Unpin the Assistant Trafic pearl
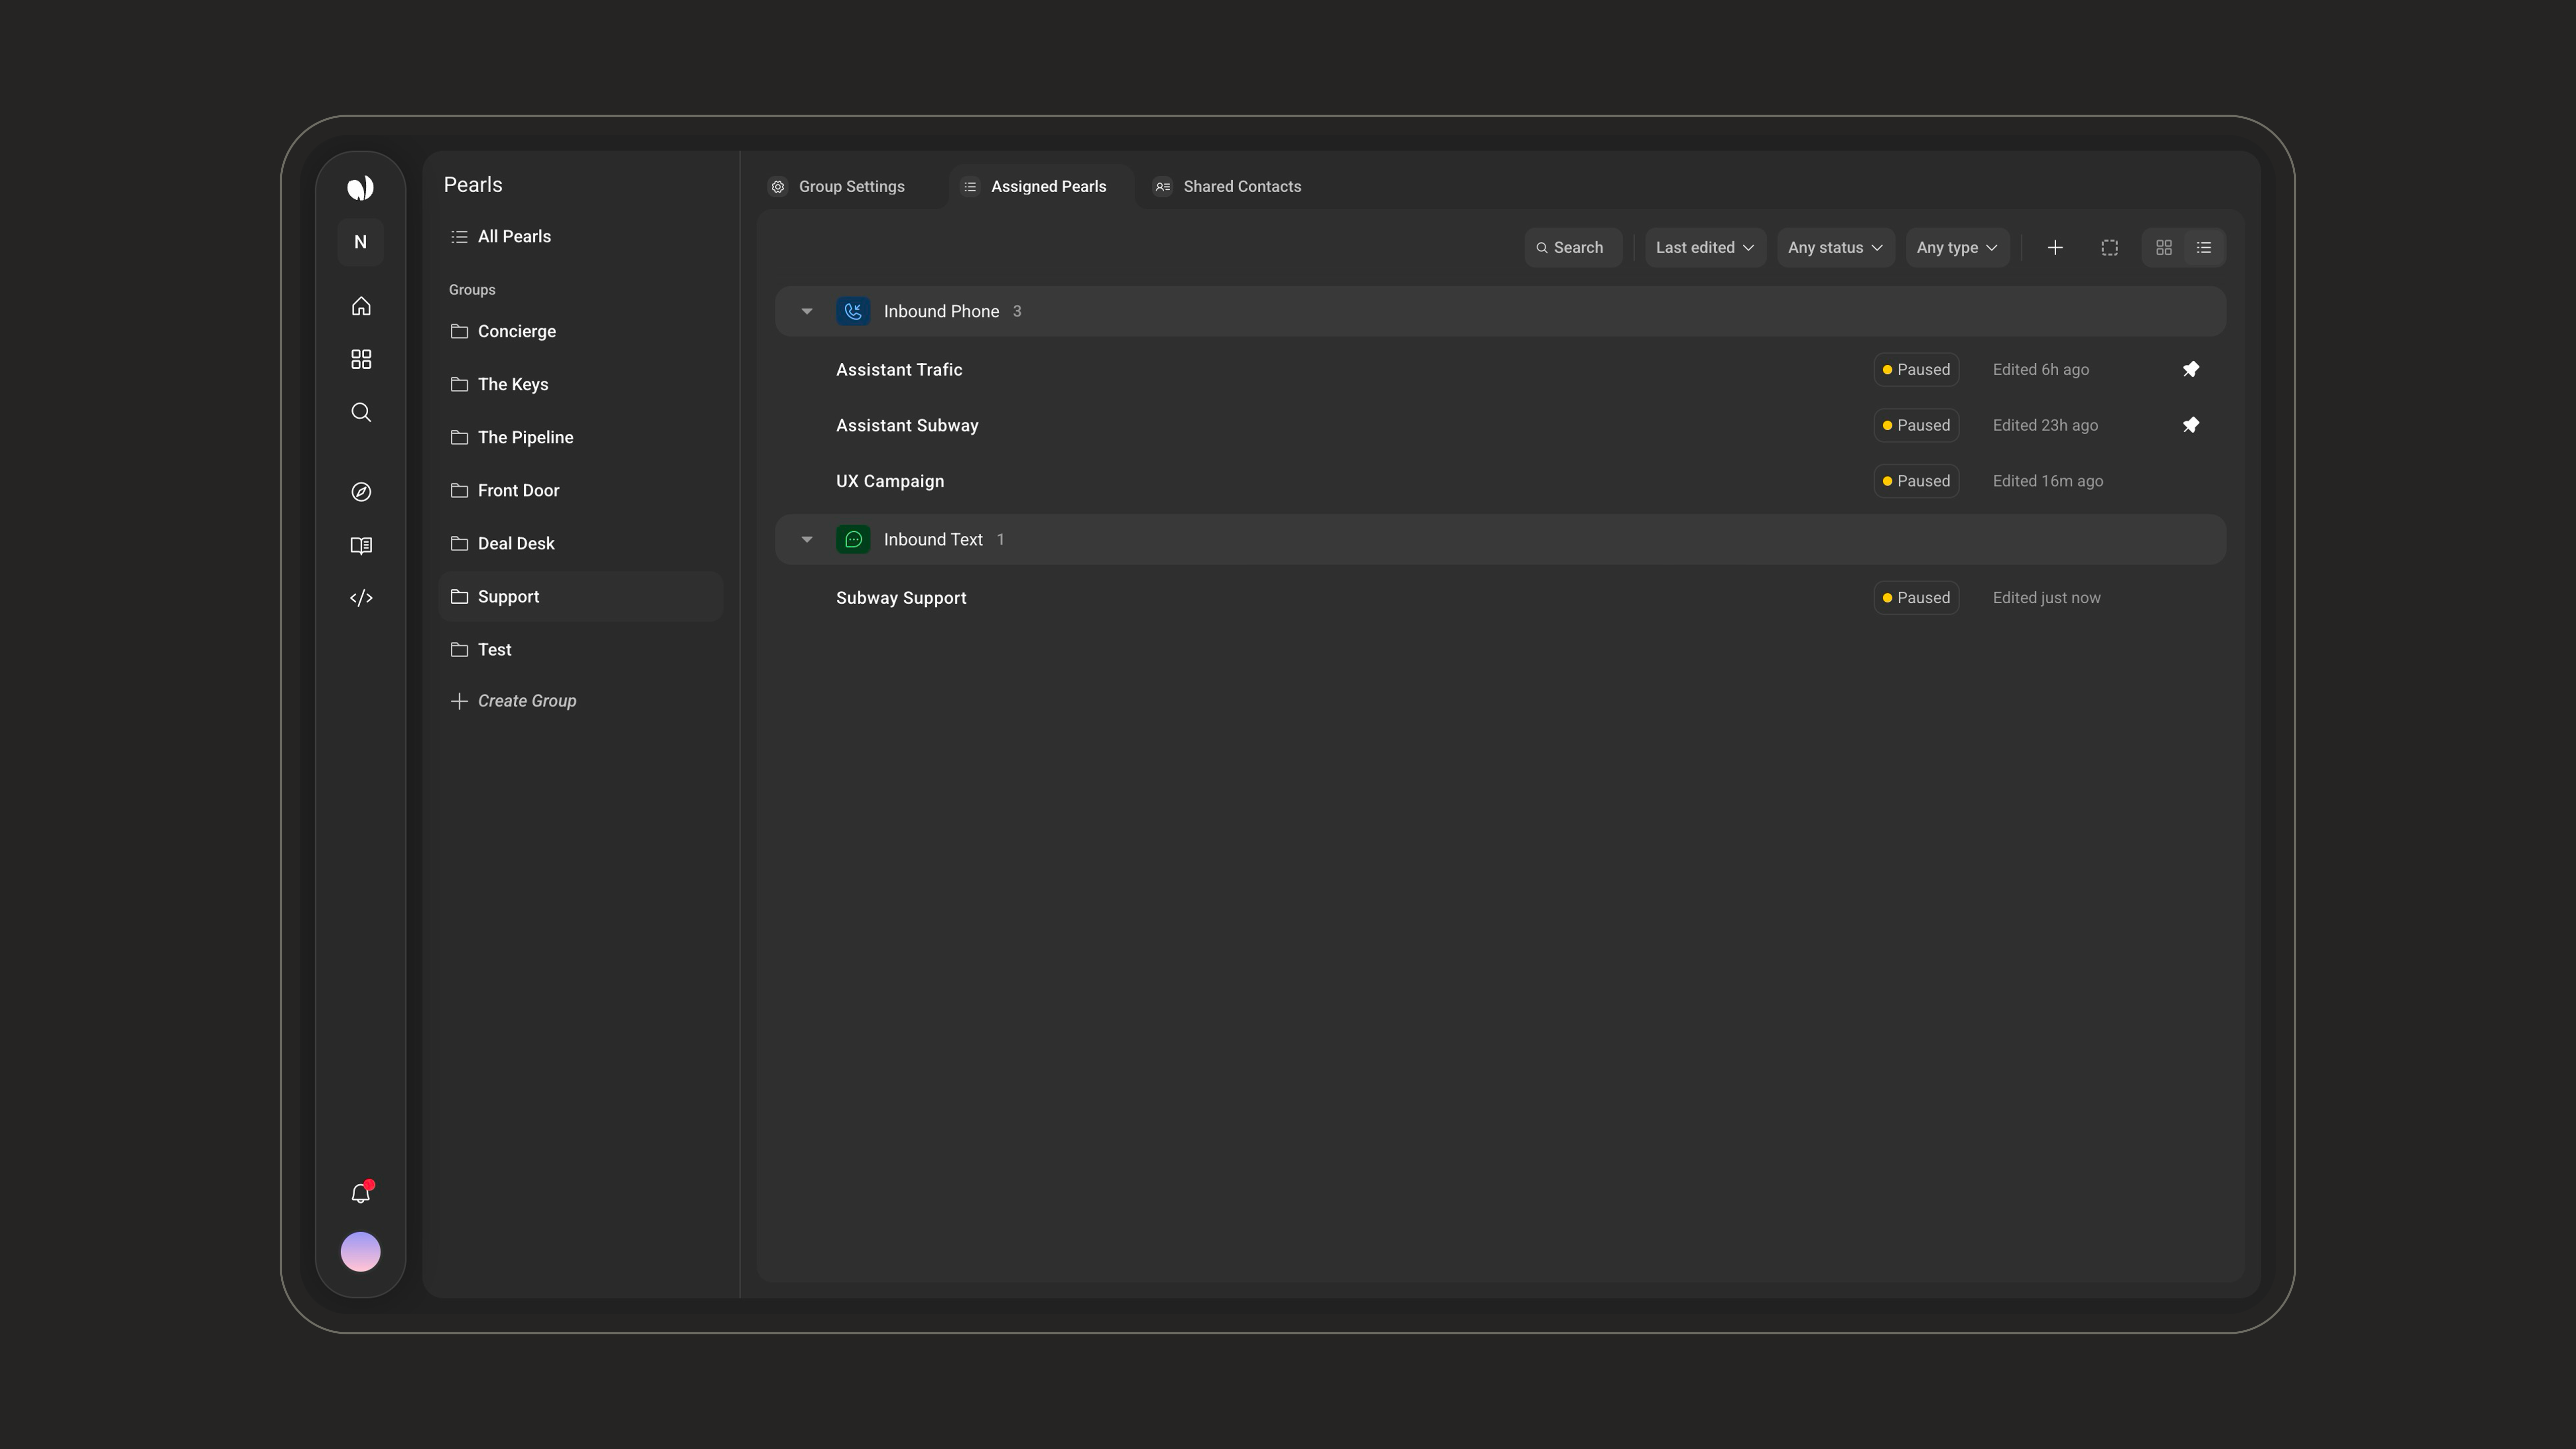This screenshot has height=1449, width=2576. (x=2190, y=370)
